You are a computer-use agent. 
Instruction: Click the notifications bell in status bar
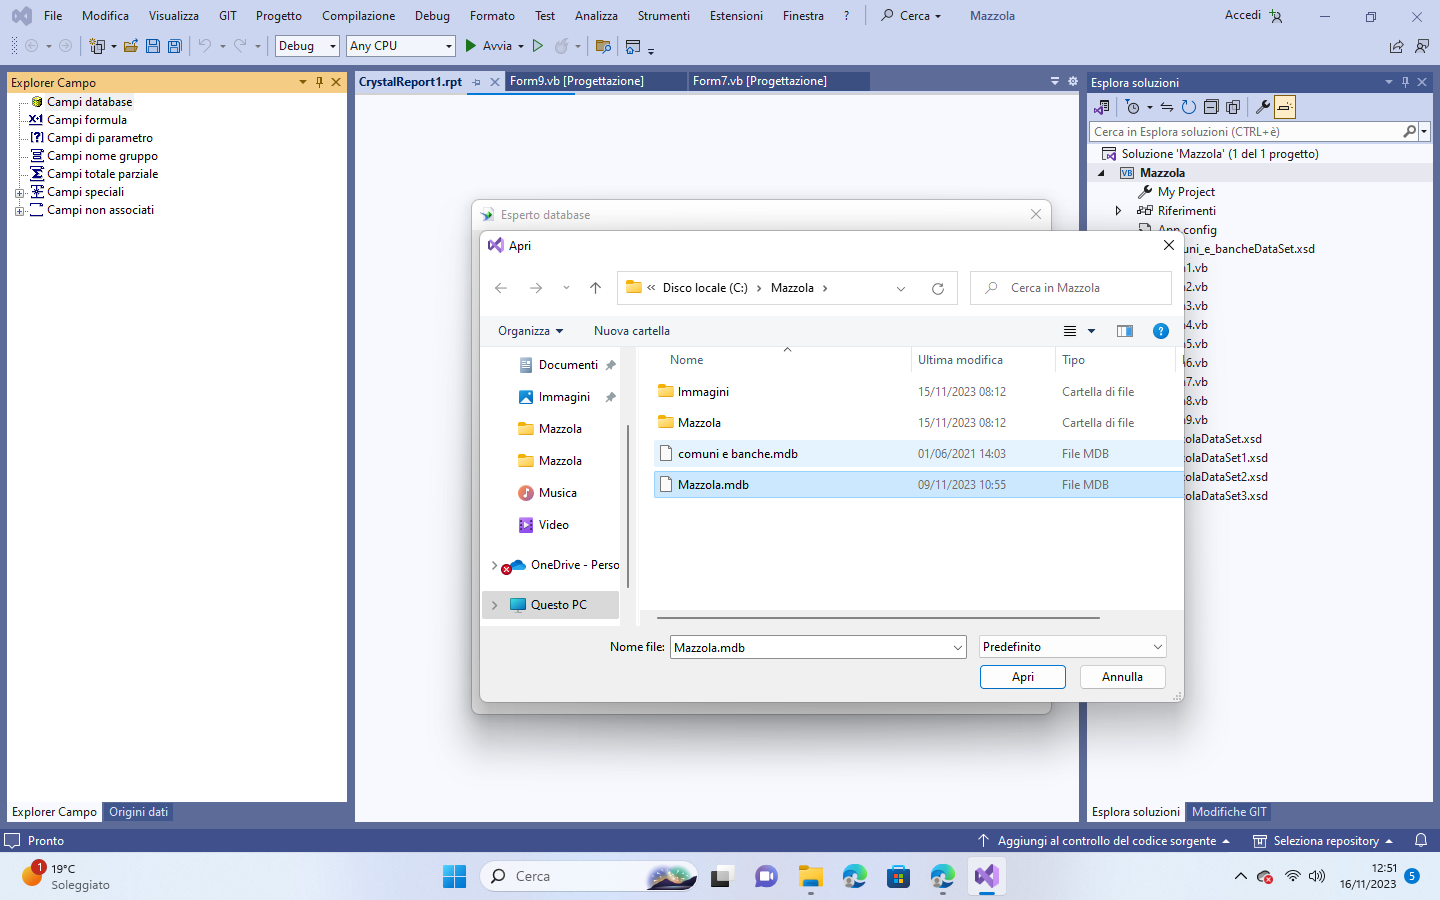(1421, 841)
